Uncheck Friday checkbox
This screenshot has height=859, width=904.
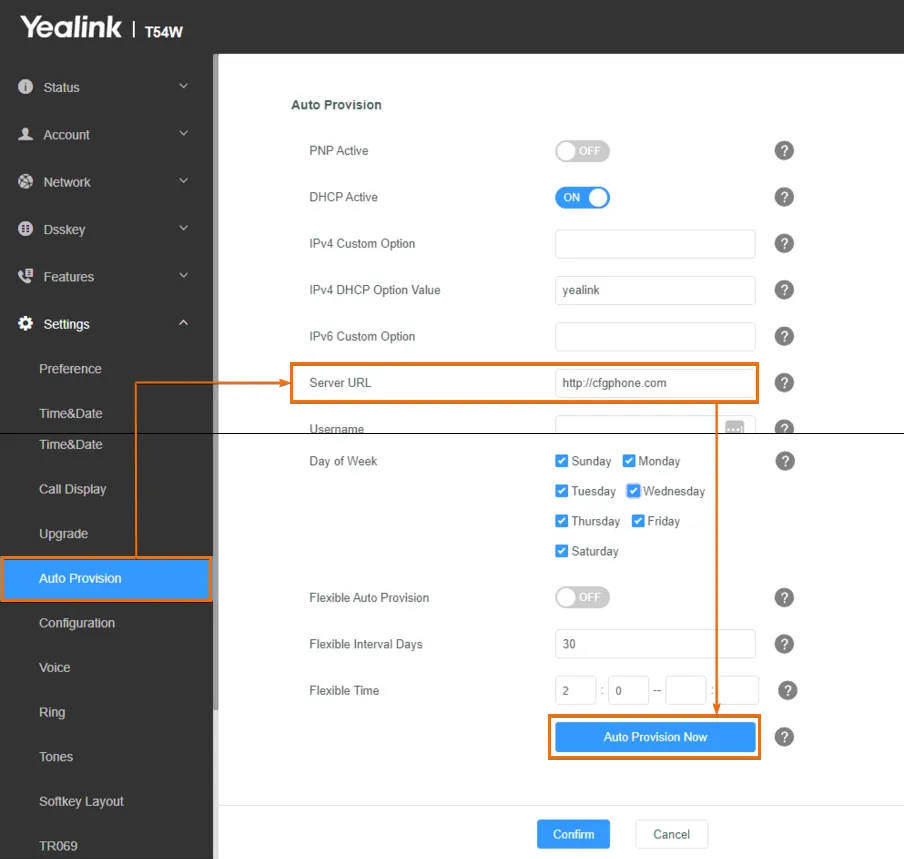[638, 521]
